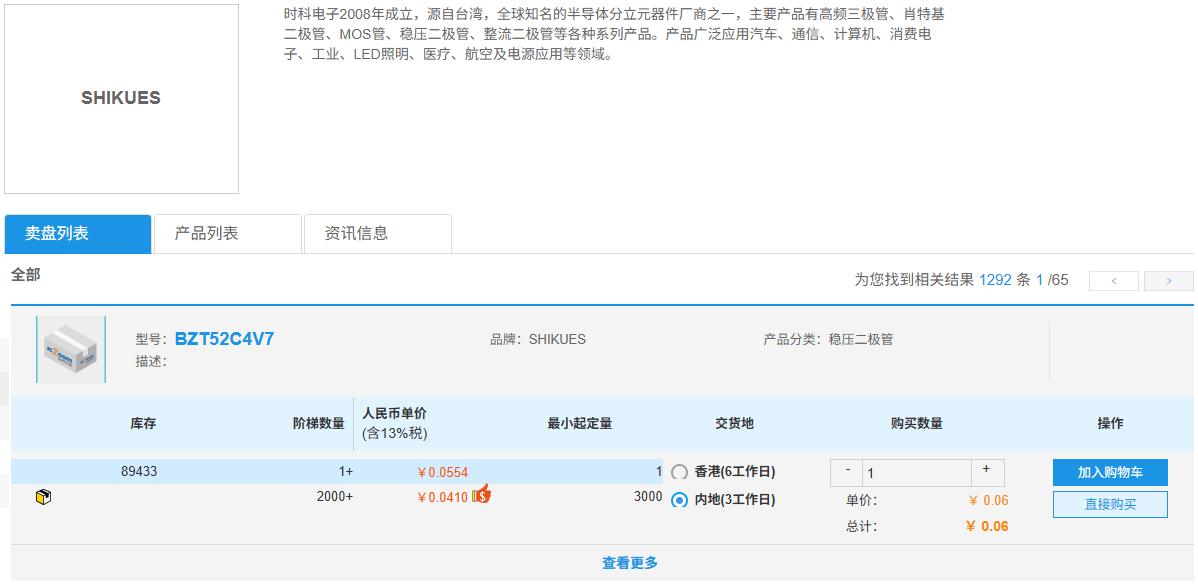
Task: Add BZT52C4V7 to cart with 加入购物车
Action: [1110, 472]
